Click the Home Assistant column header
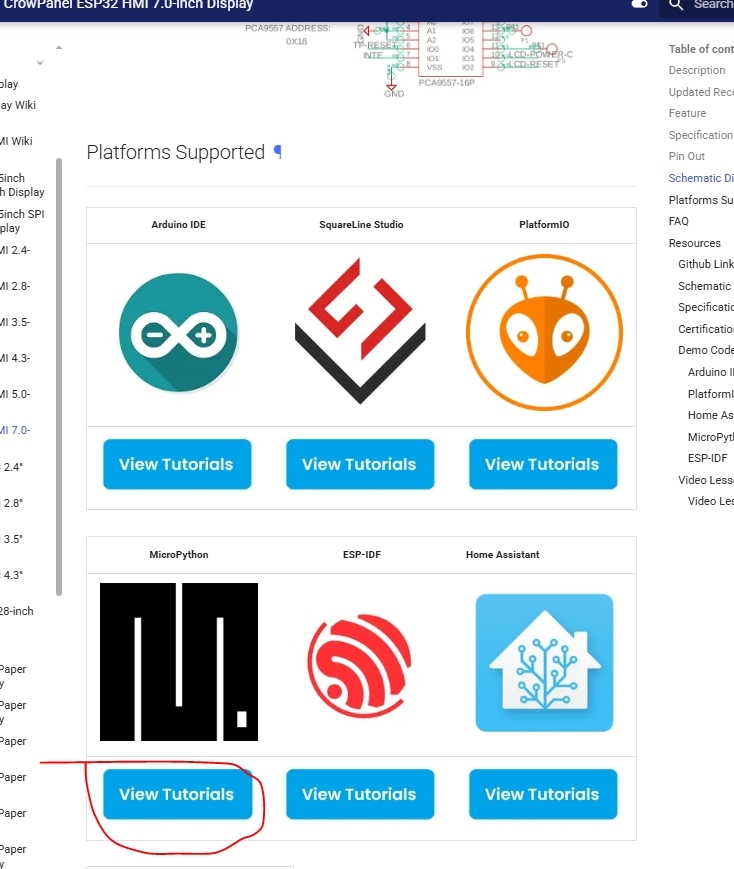This screenshot has width=734, height=869. [x=502, y=555]
